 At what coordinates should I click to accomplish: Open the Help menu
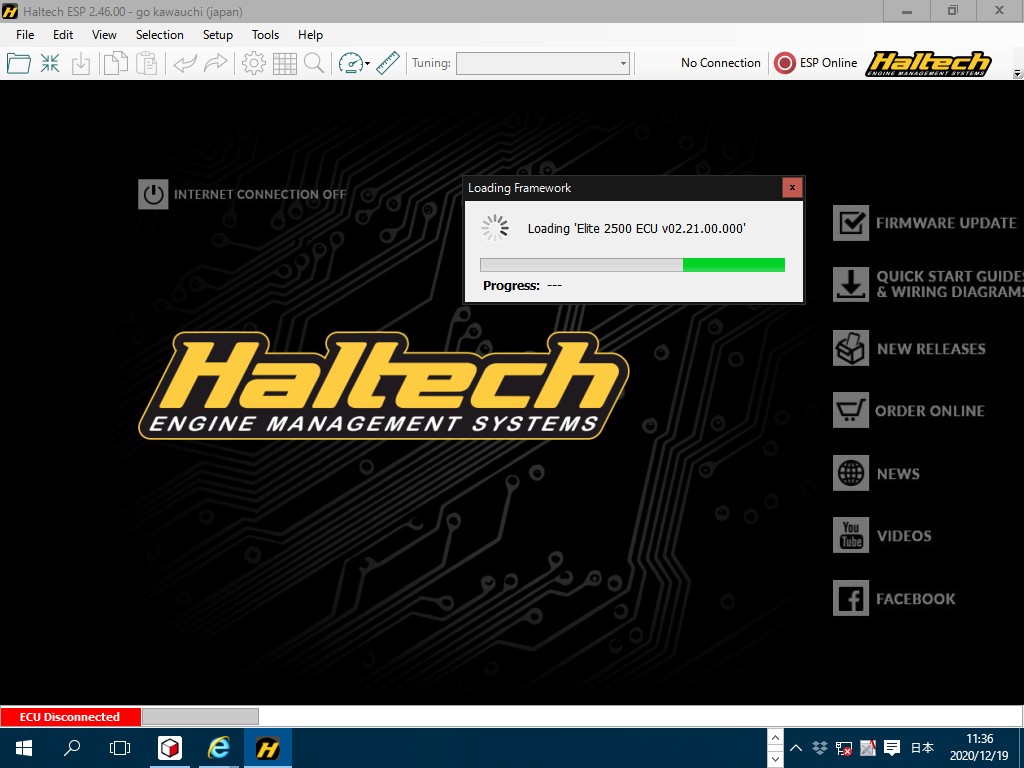point(310,35)
